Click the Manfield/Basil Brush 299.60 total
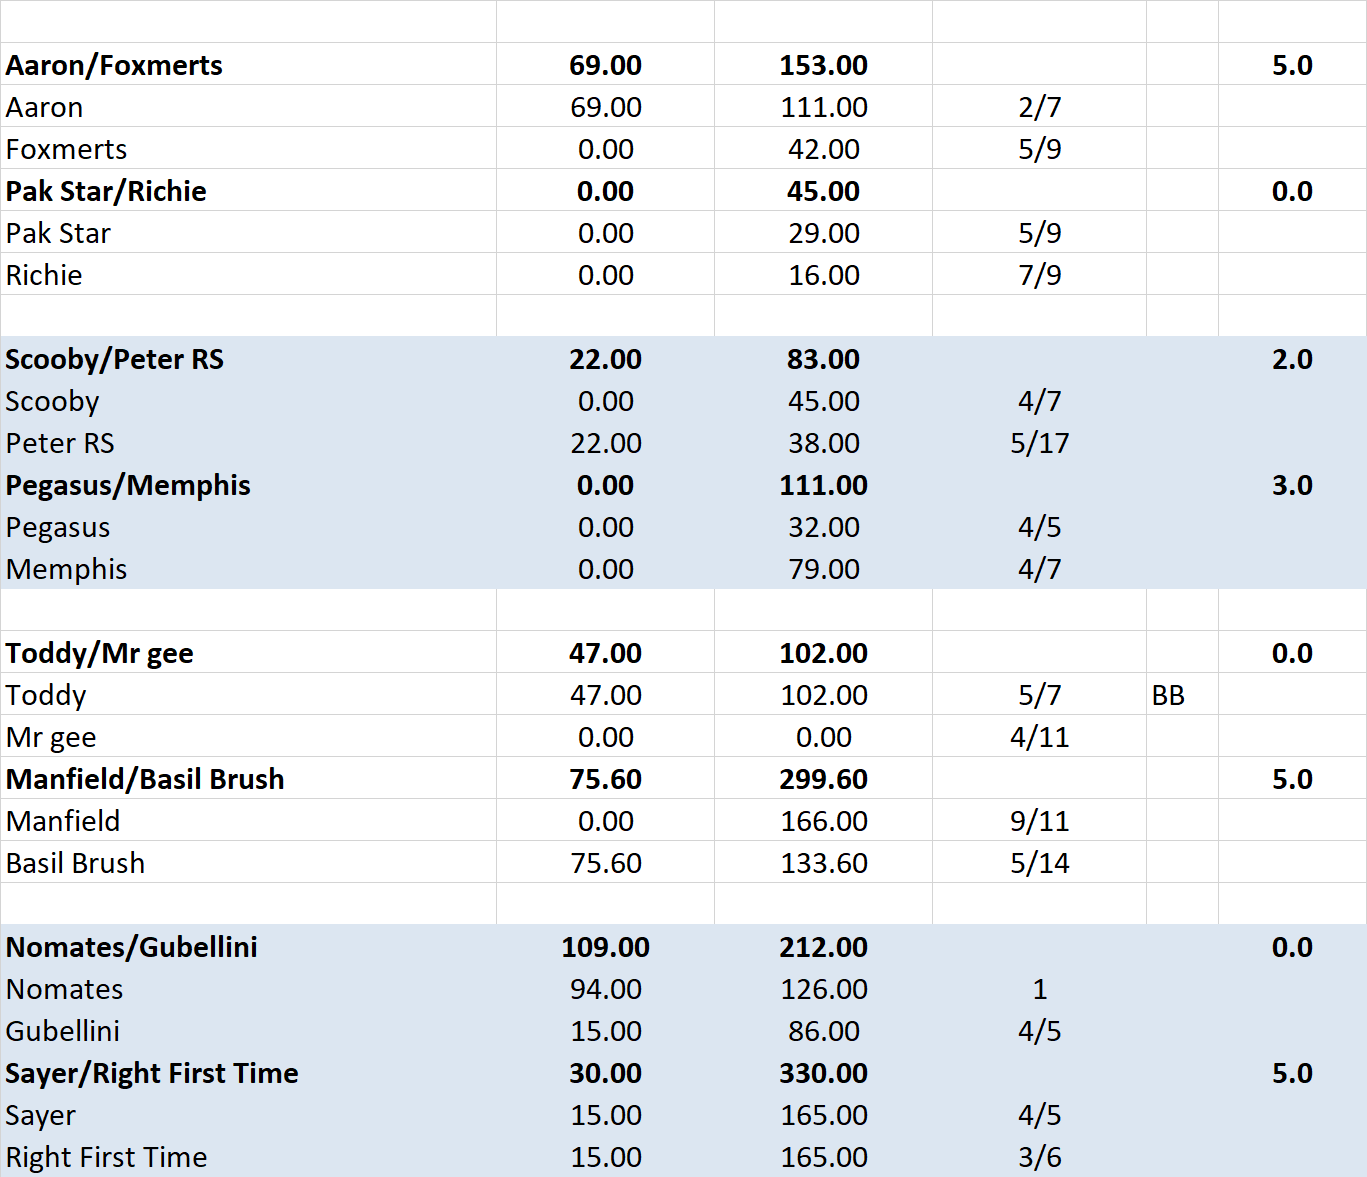 [x=823, y=779]
